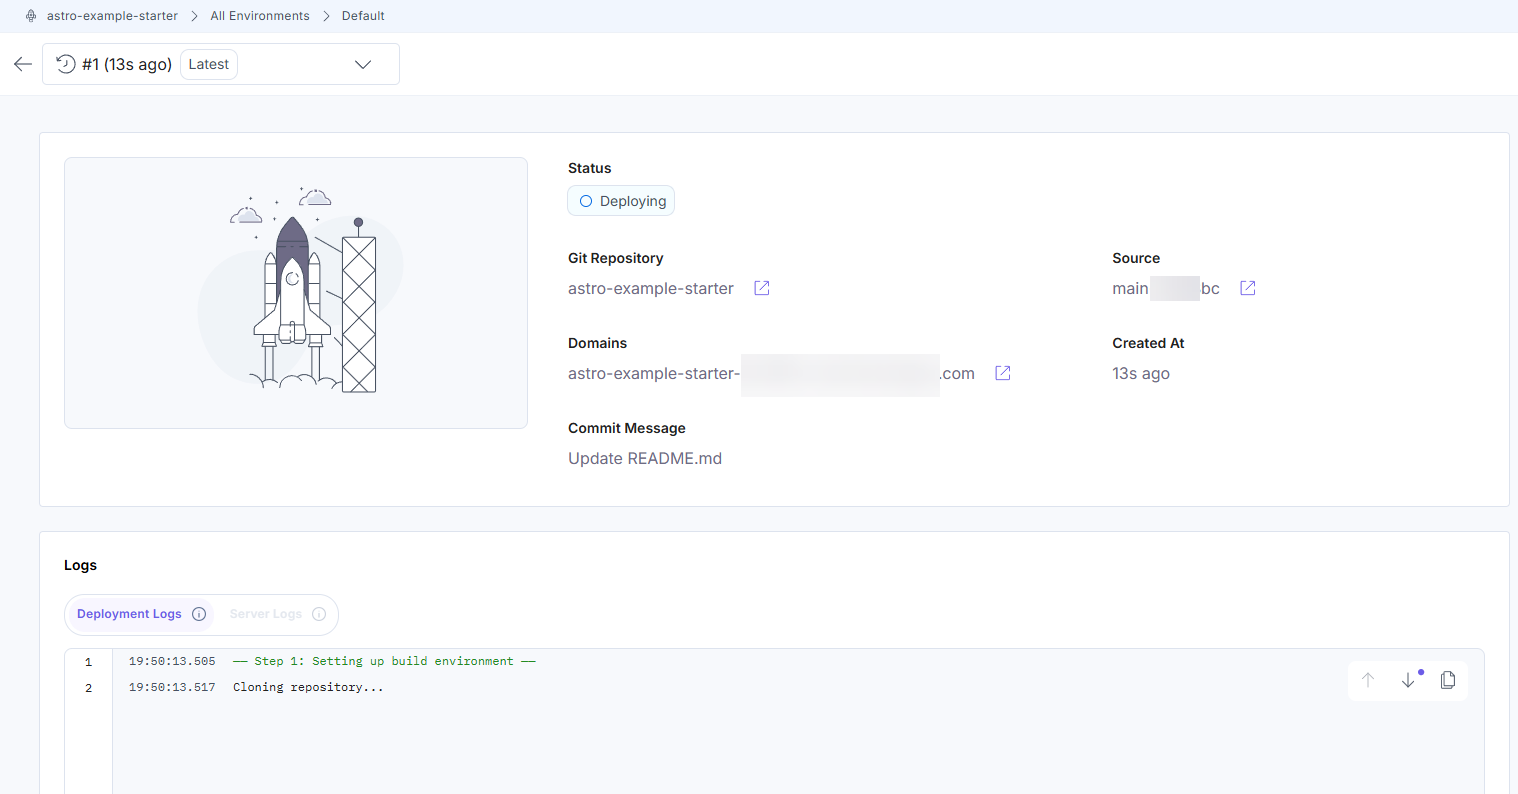1518x794 pixels.
Task: Open Git repository external link icon
Action: click(762, 288)
